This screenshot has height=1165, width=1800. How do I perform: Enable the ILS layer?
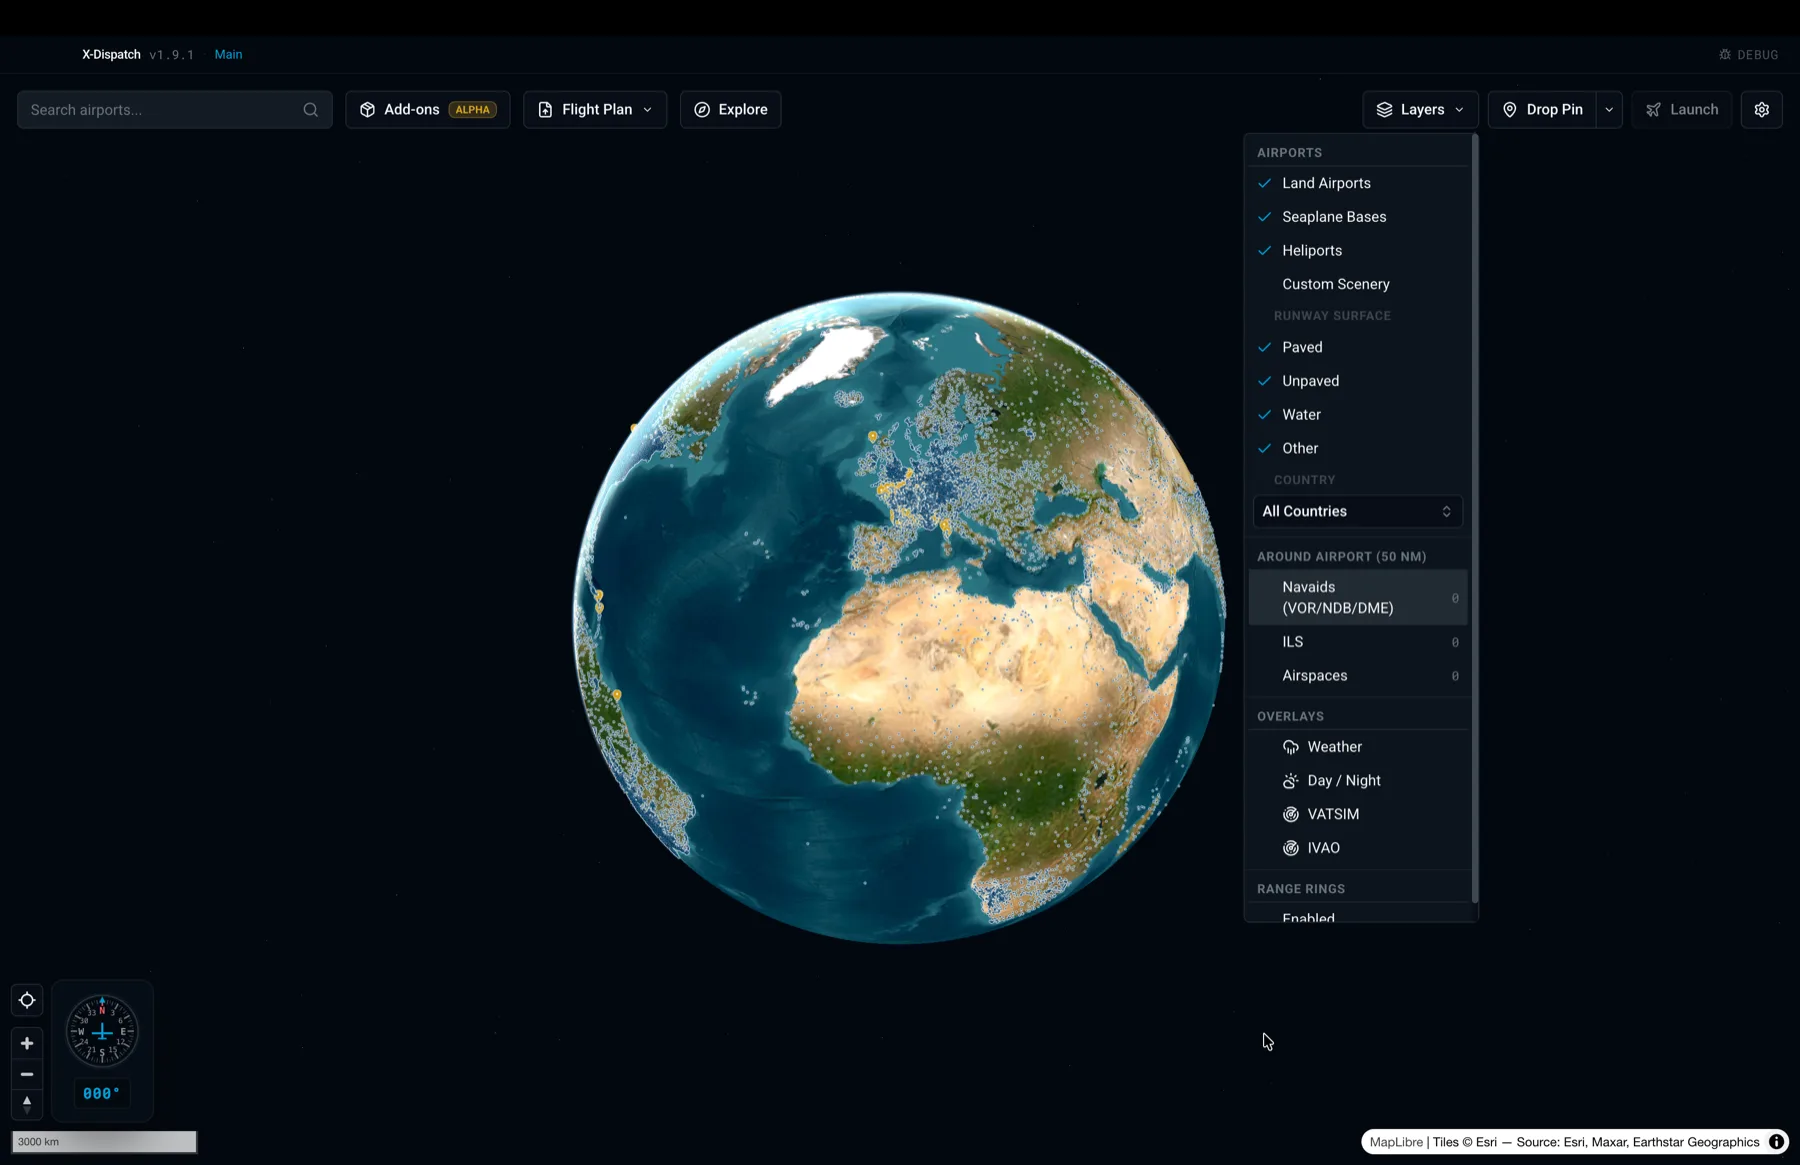(1358, 642)
